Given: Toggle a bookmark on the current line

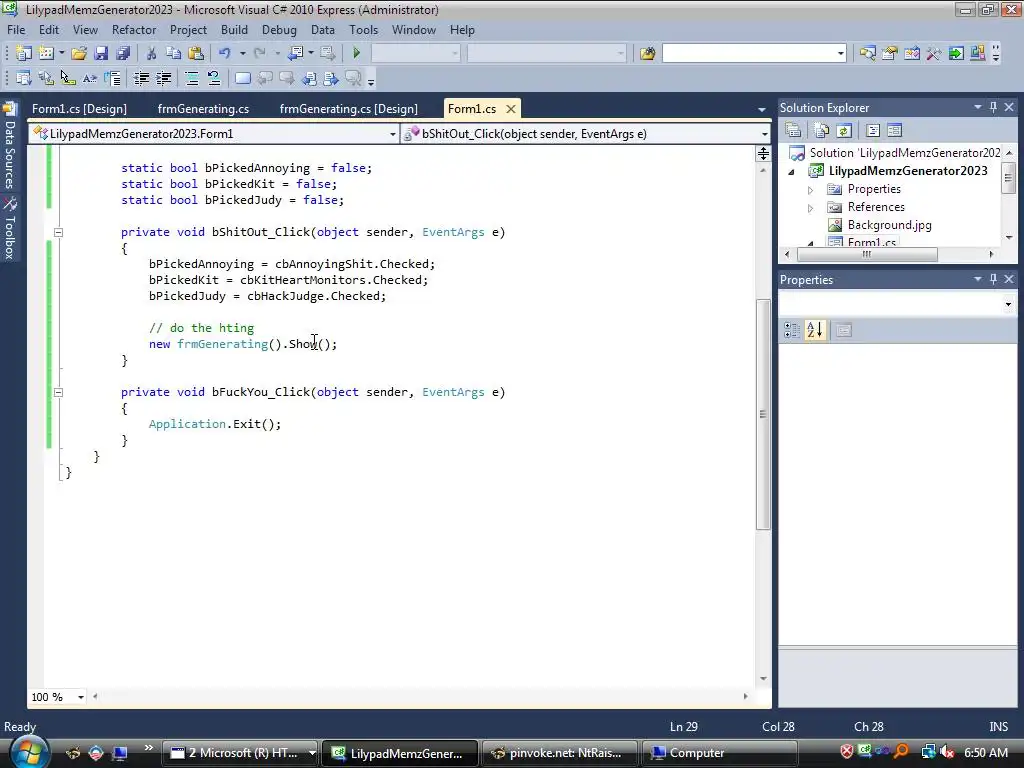Looking at the screenshot, I should click(x=242, y=78).
